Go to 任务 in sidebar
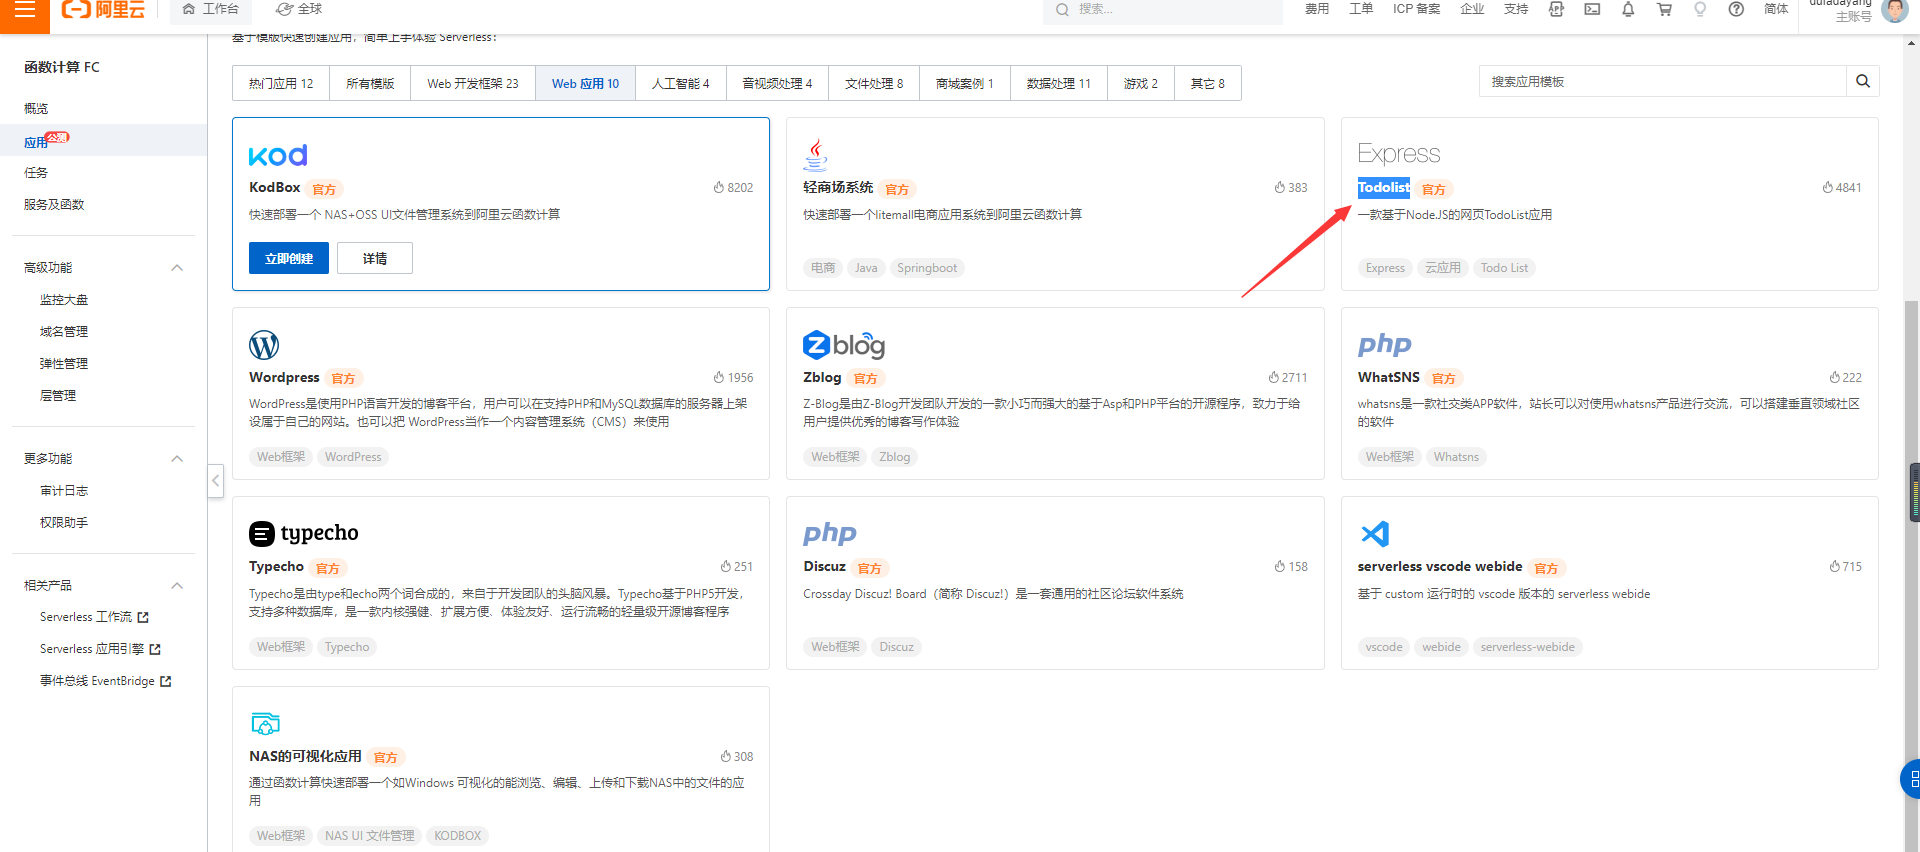 click(36, 172)
